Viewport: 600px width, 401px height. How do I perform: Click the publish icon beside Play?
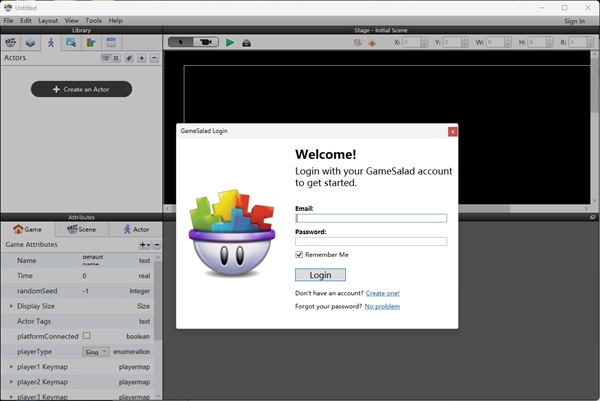247,42
